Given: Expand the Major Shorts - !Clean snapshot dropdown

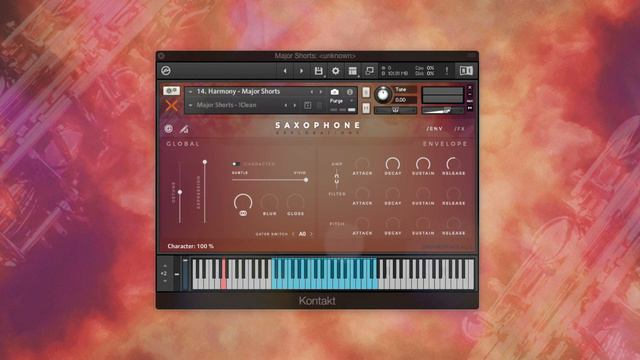Looking at the screenshot, I should 190,105.
